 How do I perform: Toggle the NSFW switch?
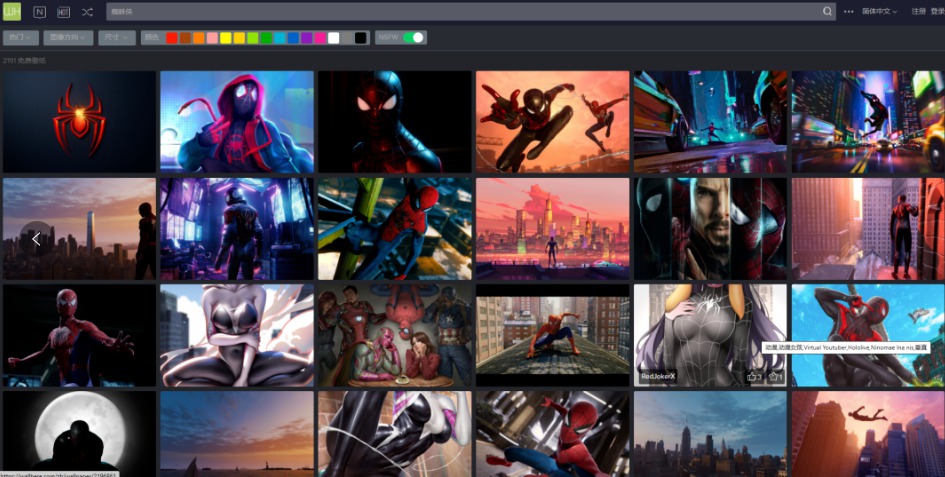[412, 38]
